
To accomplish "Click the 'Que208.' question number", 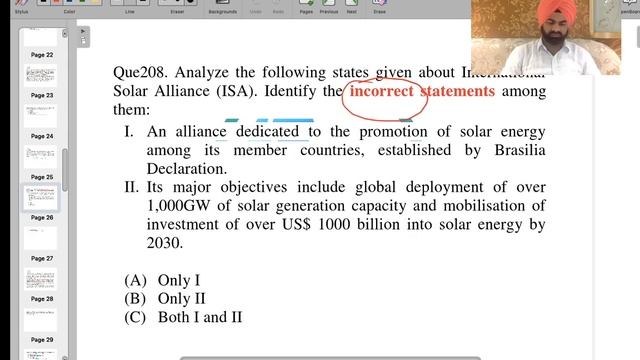I will [140, 72].
